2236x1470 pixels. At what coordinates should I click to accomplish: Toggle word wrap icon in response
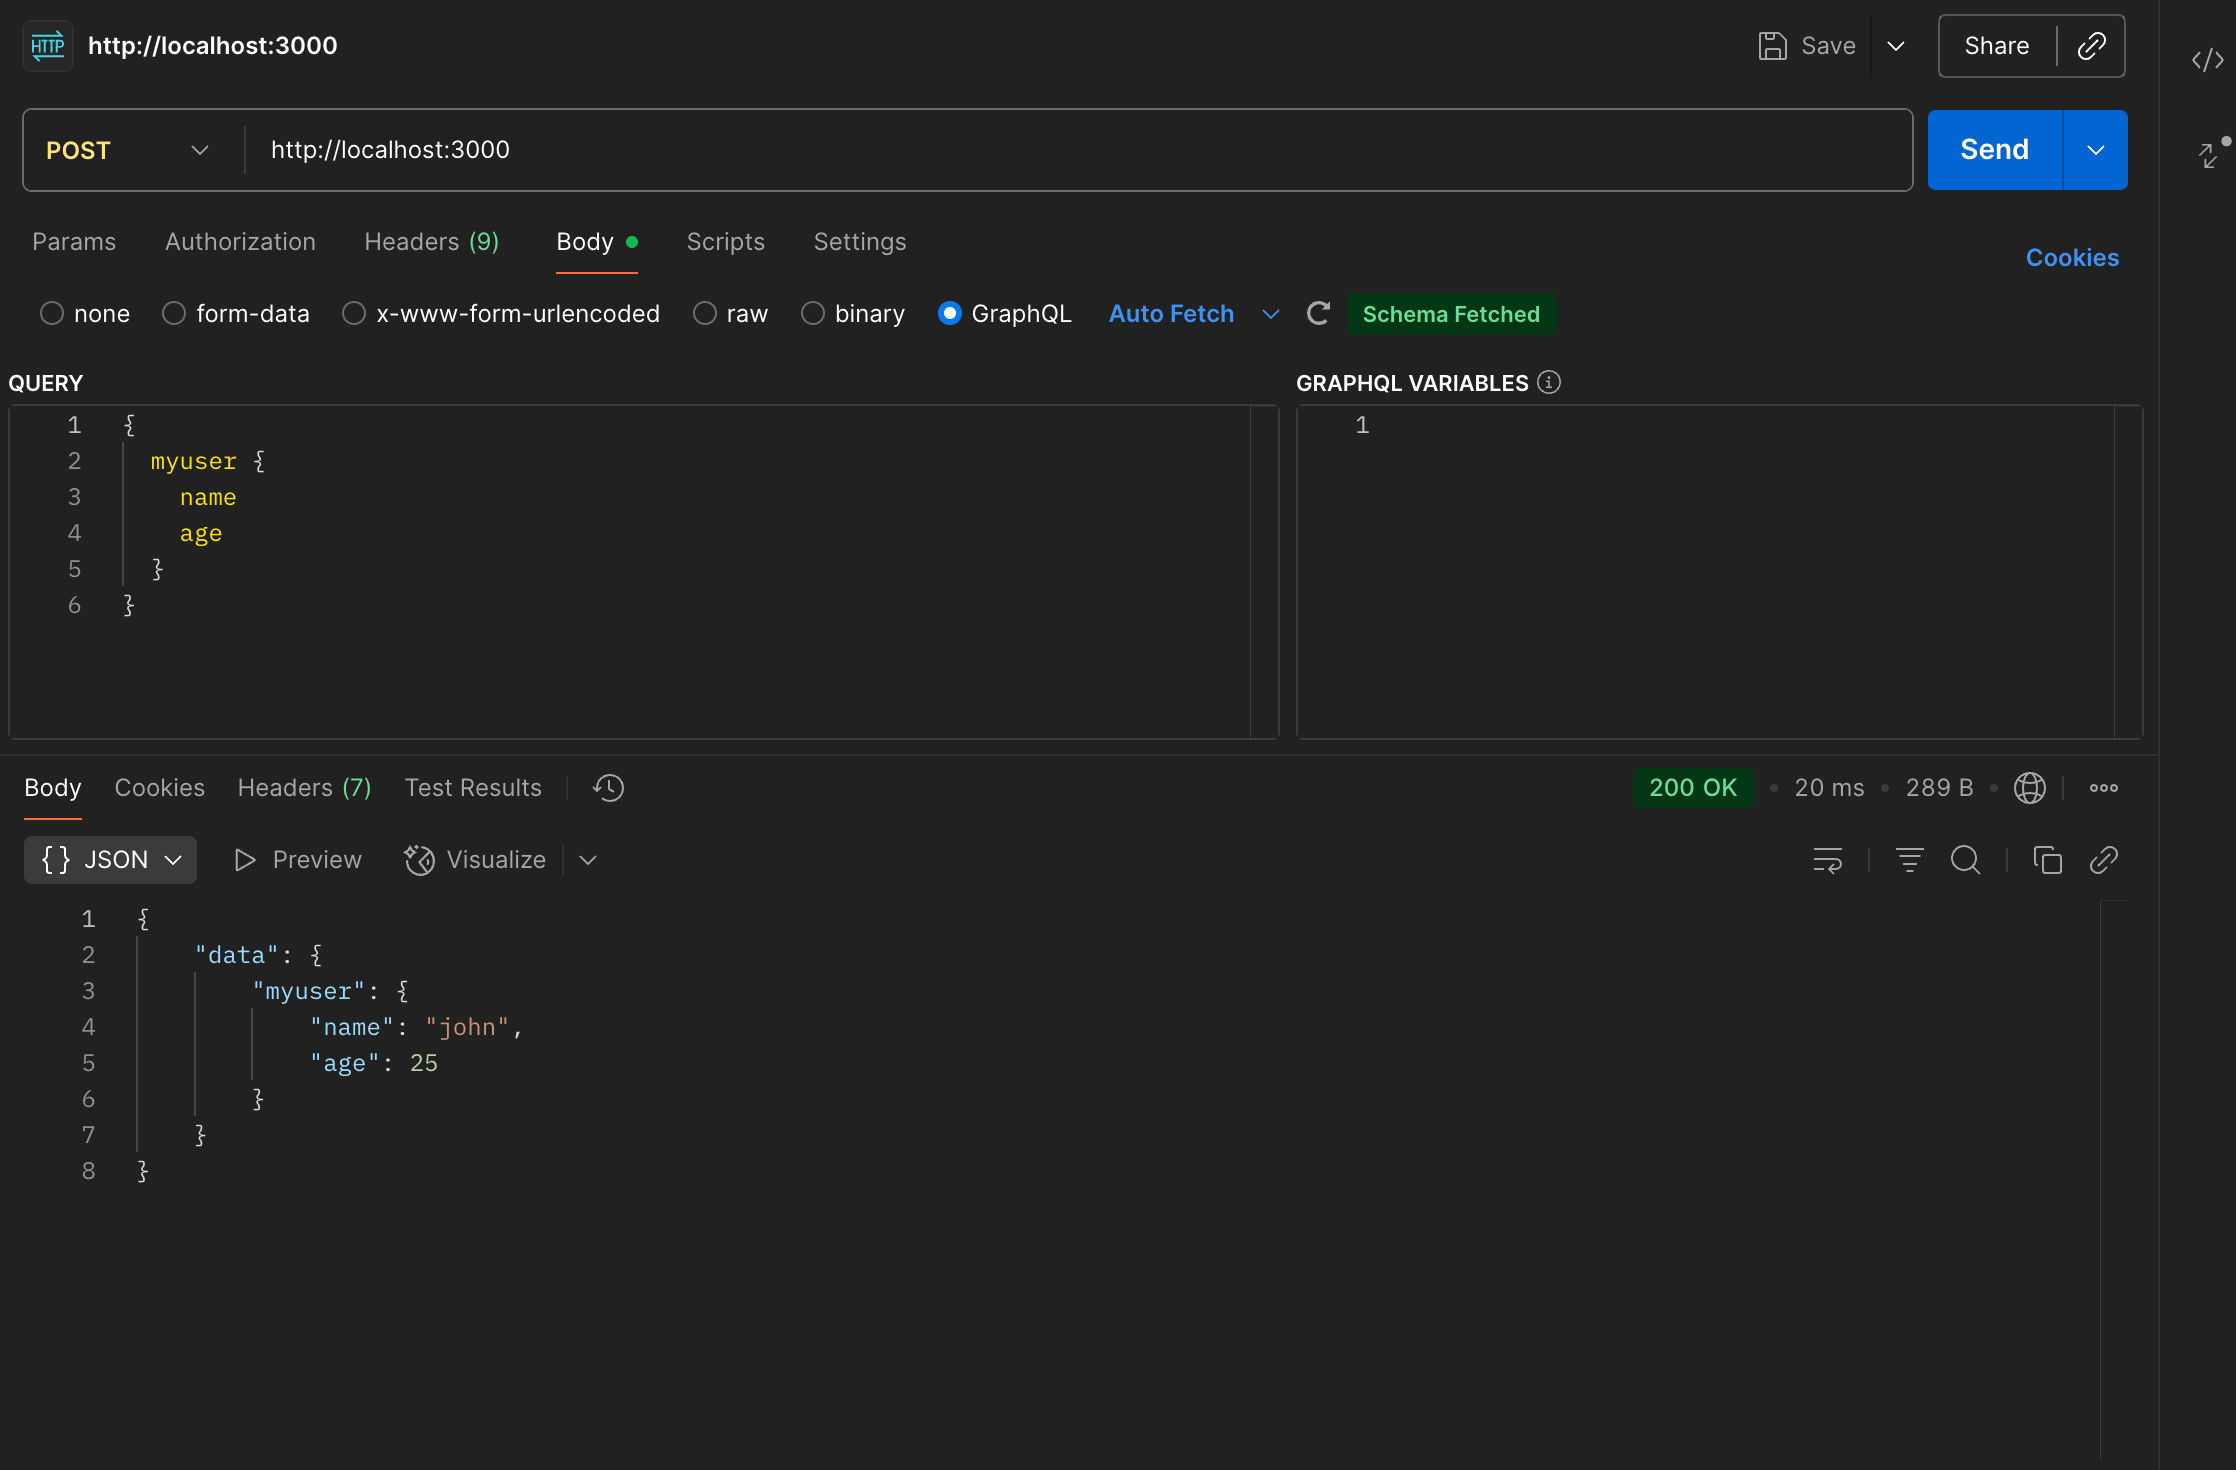(x=1827, y=860)
